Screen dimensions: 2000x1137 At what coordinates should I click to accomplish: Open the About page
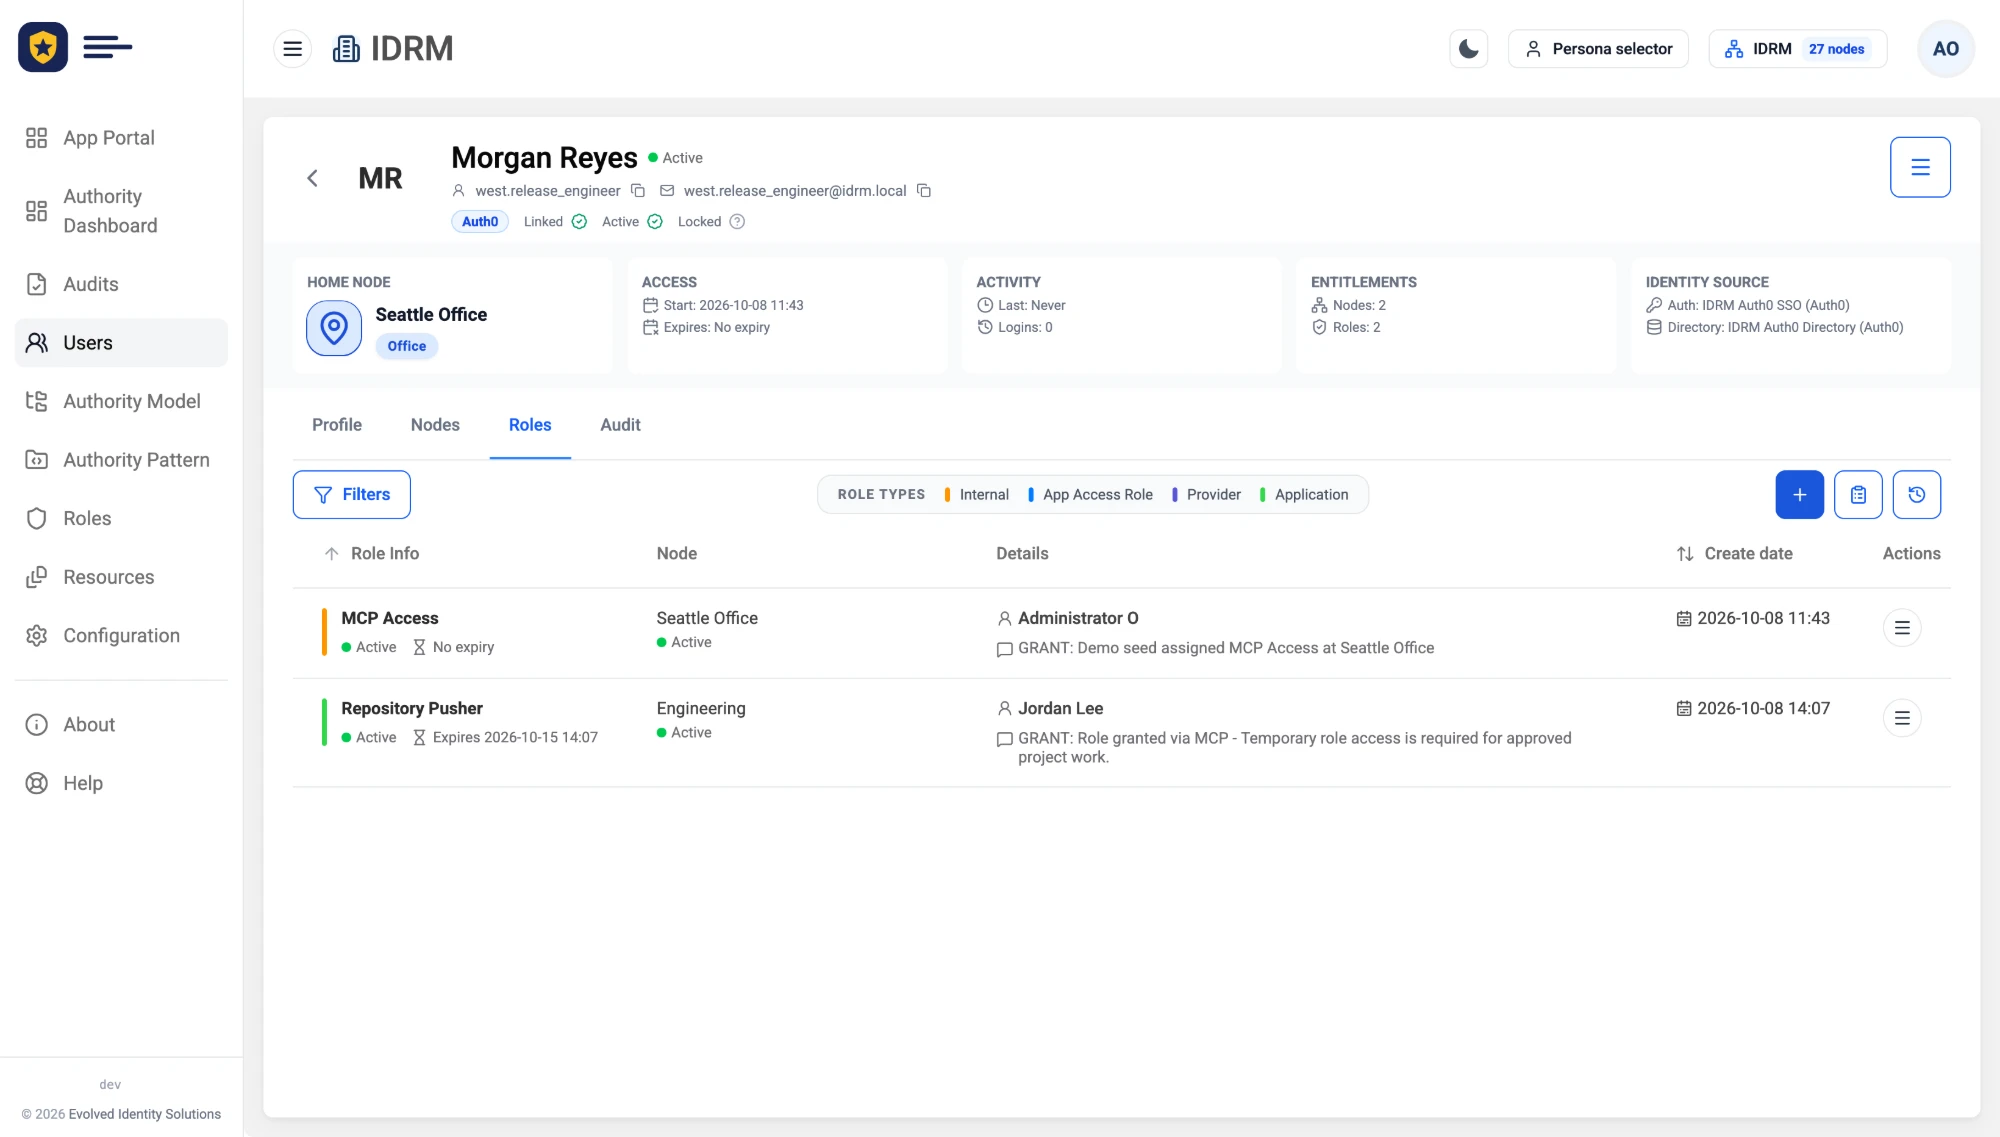point(121,725)
